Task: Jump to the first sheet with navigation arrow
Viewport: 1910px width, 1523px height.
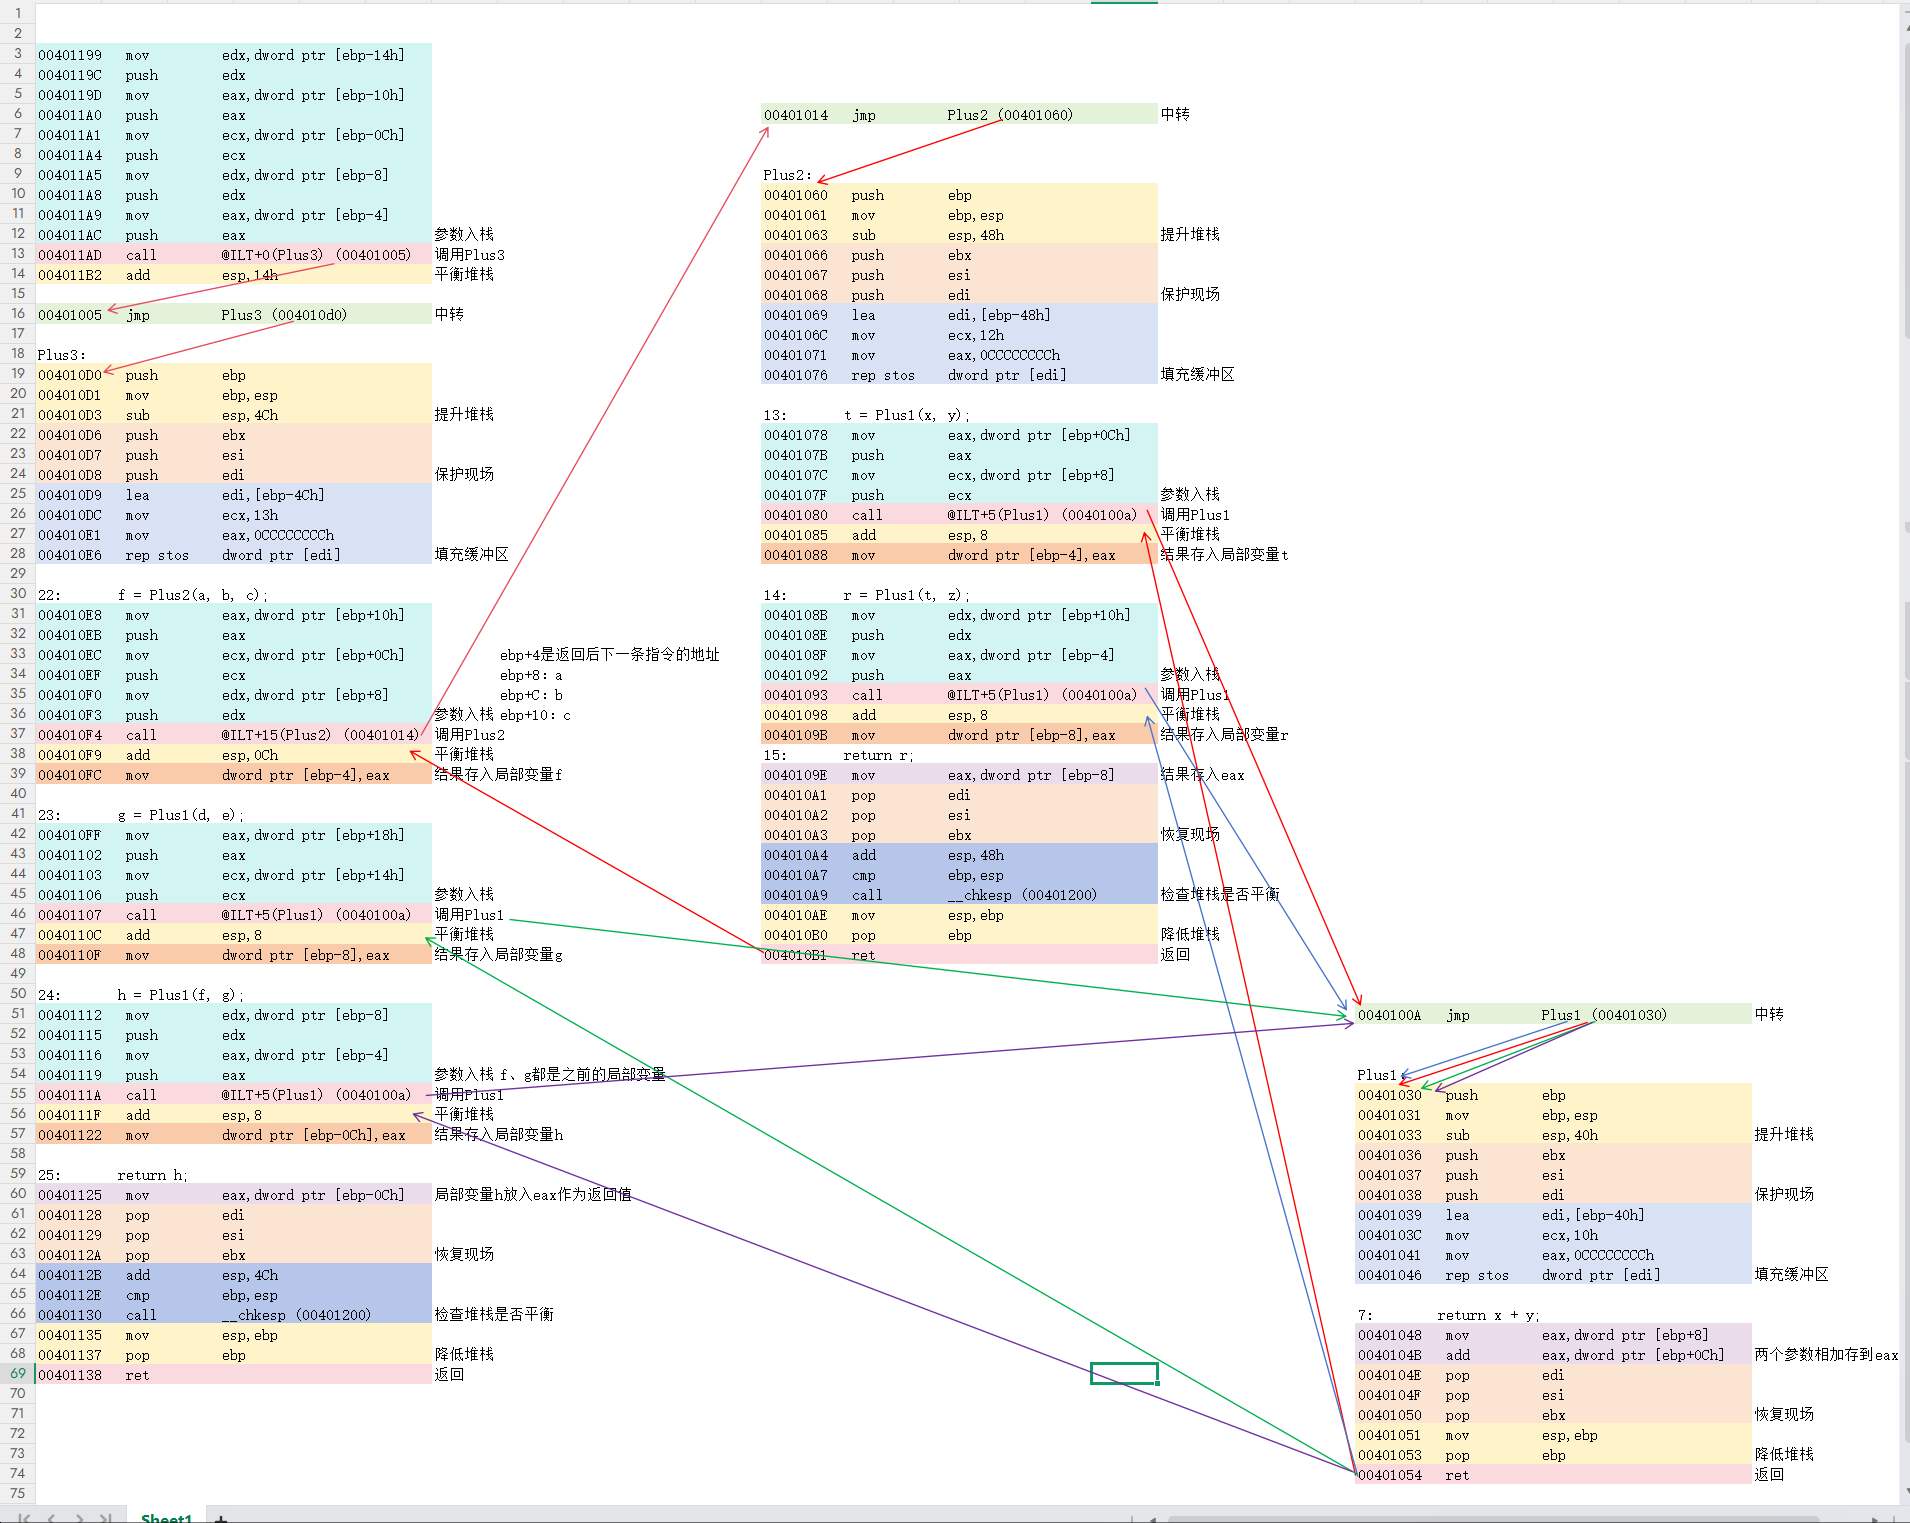Action: 23,1518
